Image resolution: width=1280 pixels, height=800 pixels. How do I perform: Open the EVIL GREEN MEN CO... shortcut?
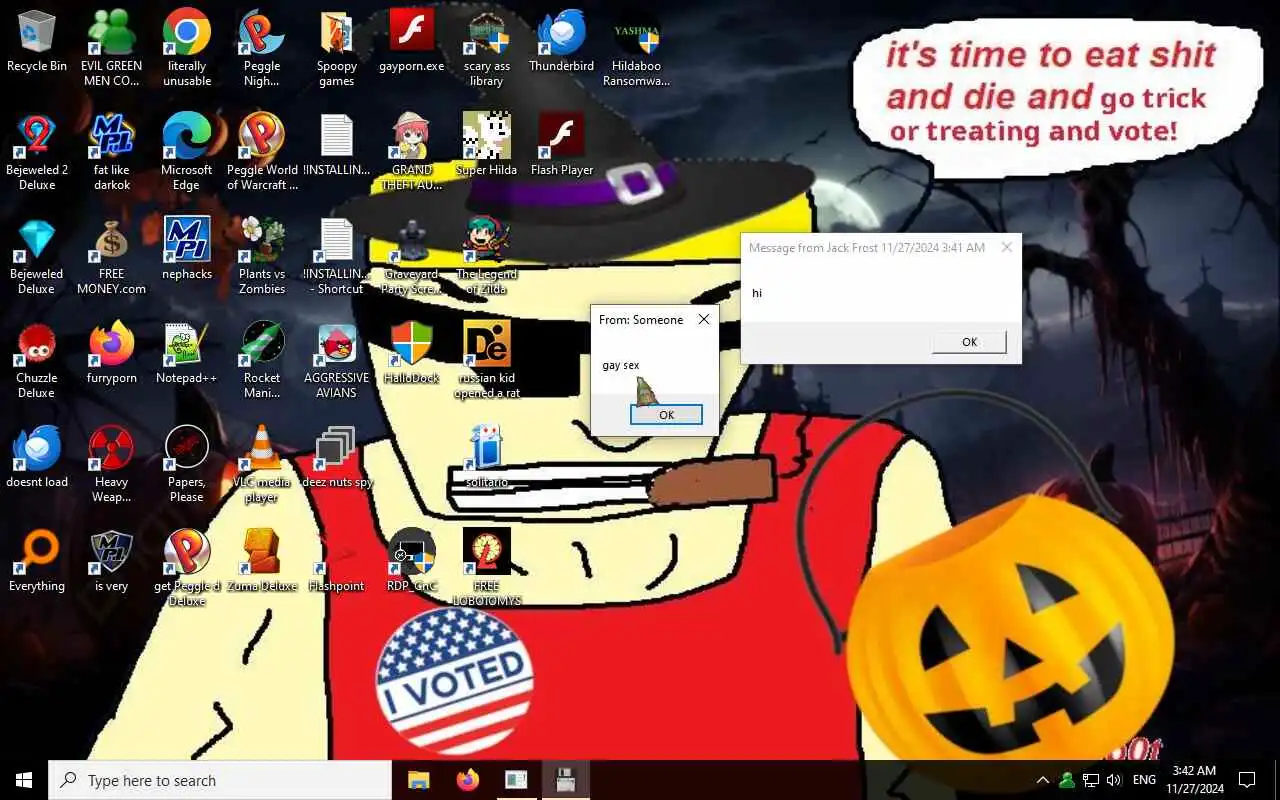(x=111, y=48)
